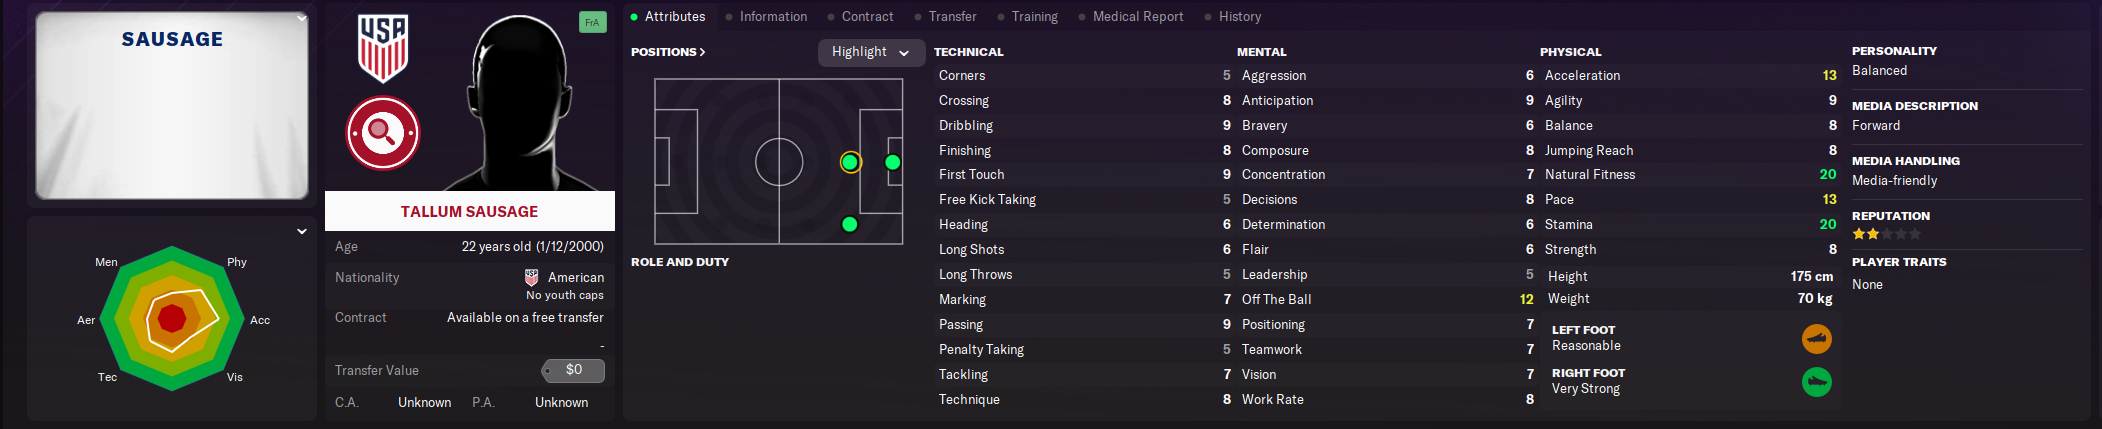Image resolution: width=2102 pixels, height=429 pixels.
Task: Click the green F/A status badge
Action: pyautogui.click(x=593, y=22)
